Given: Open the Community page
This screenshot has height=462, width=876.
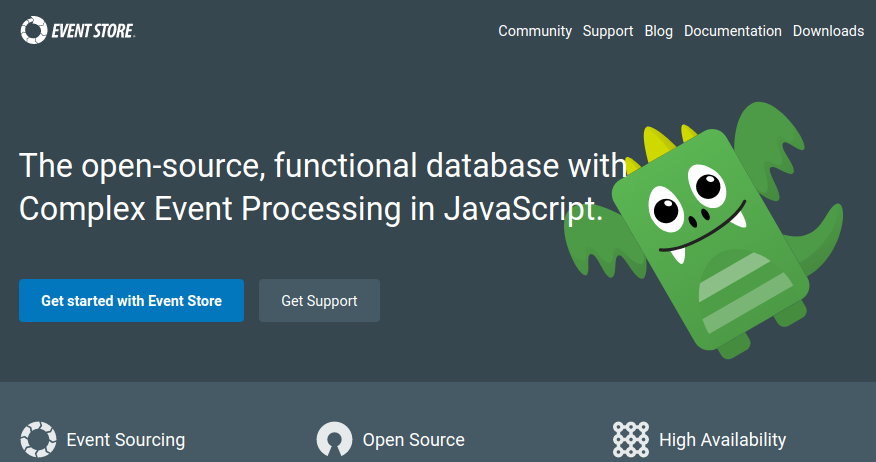Looking at the screenshot, I should 535,31.
